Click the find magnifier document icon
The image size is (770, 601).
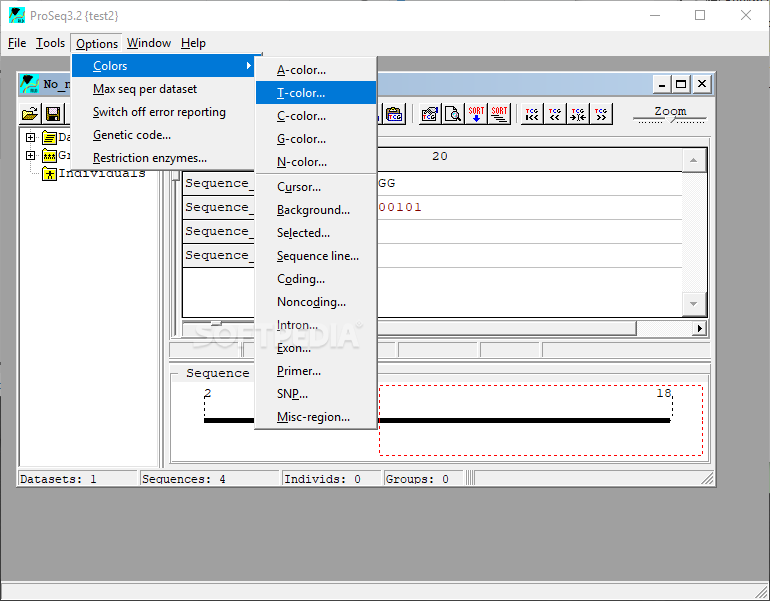[453, 114]
